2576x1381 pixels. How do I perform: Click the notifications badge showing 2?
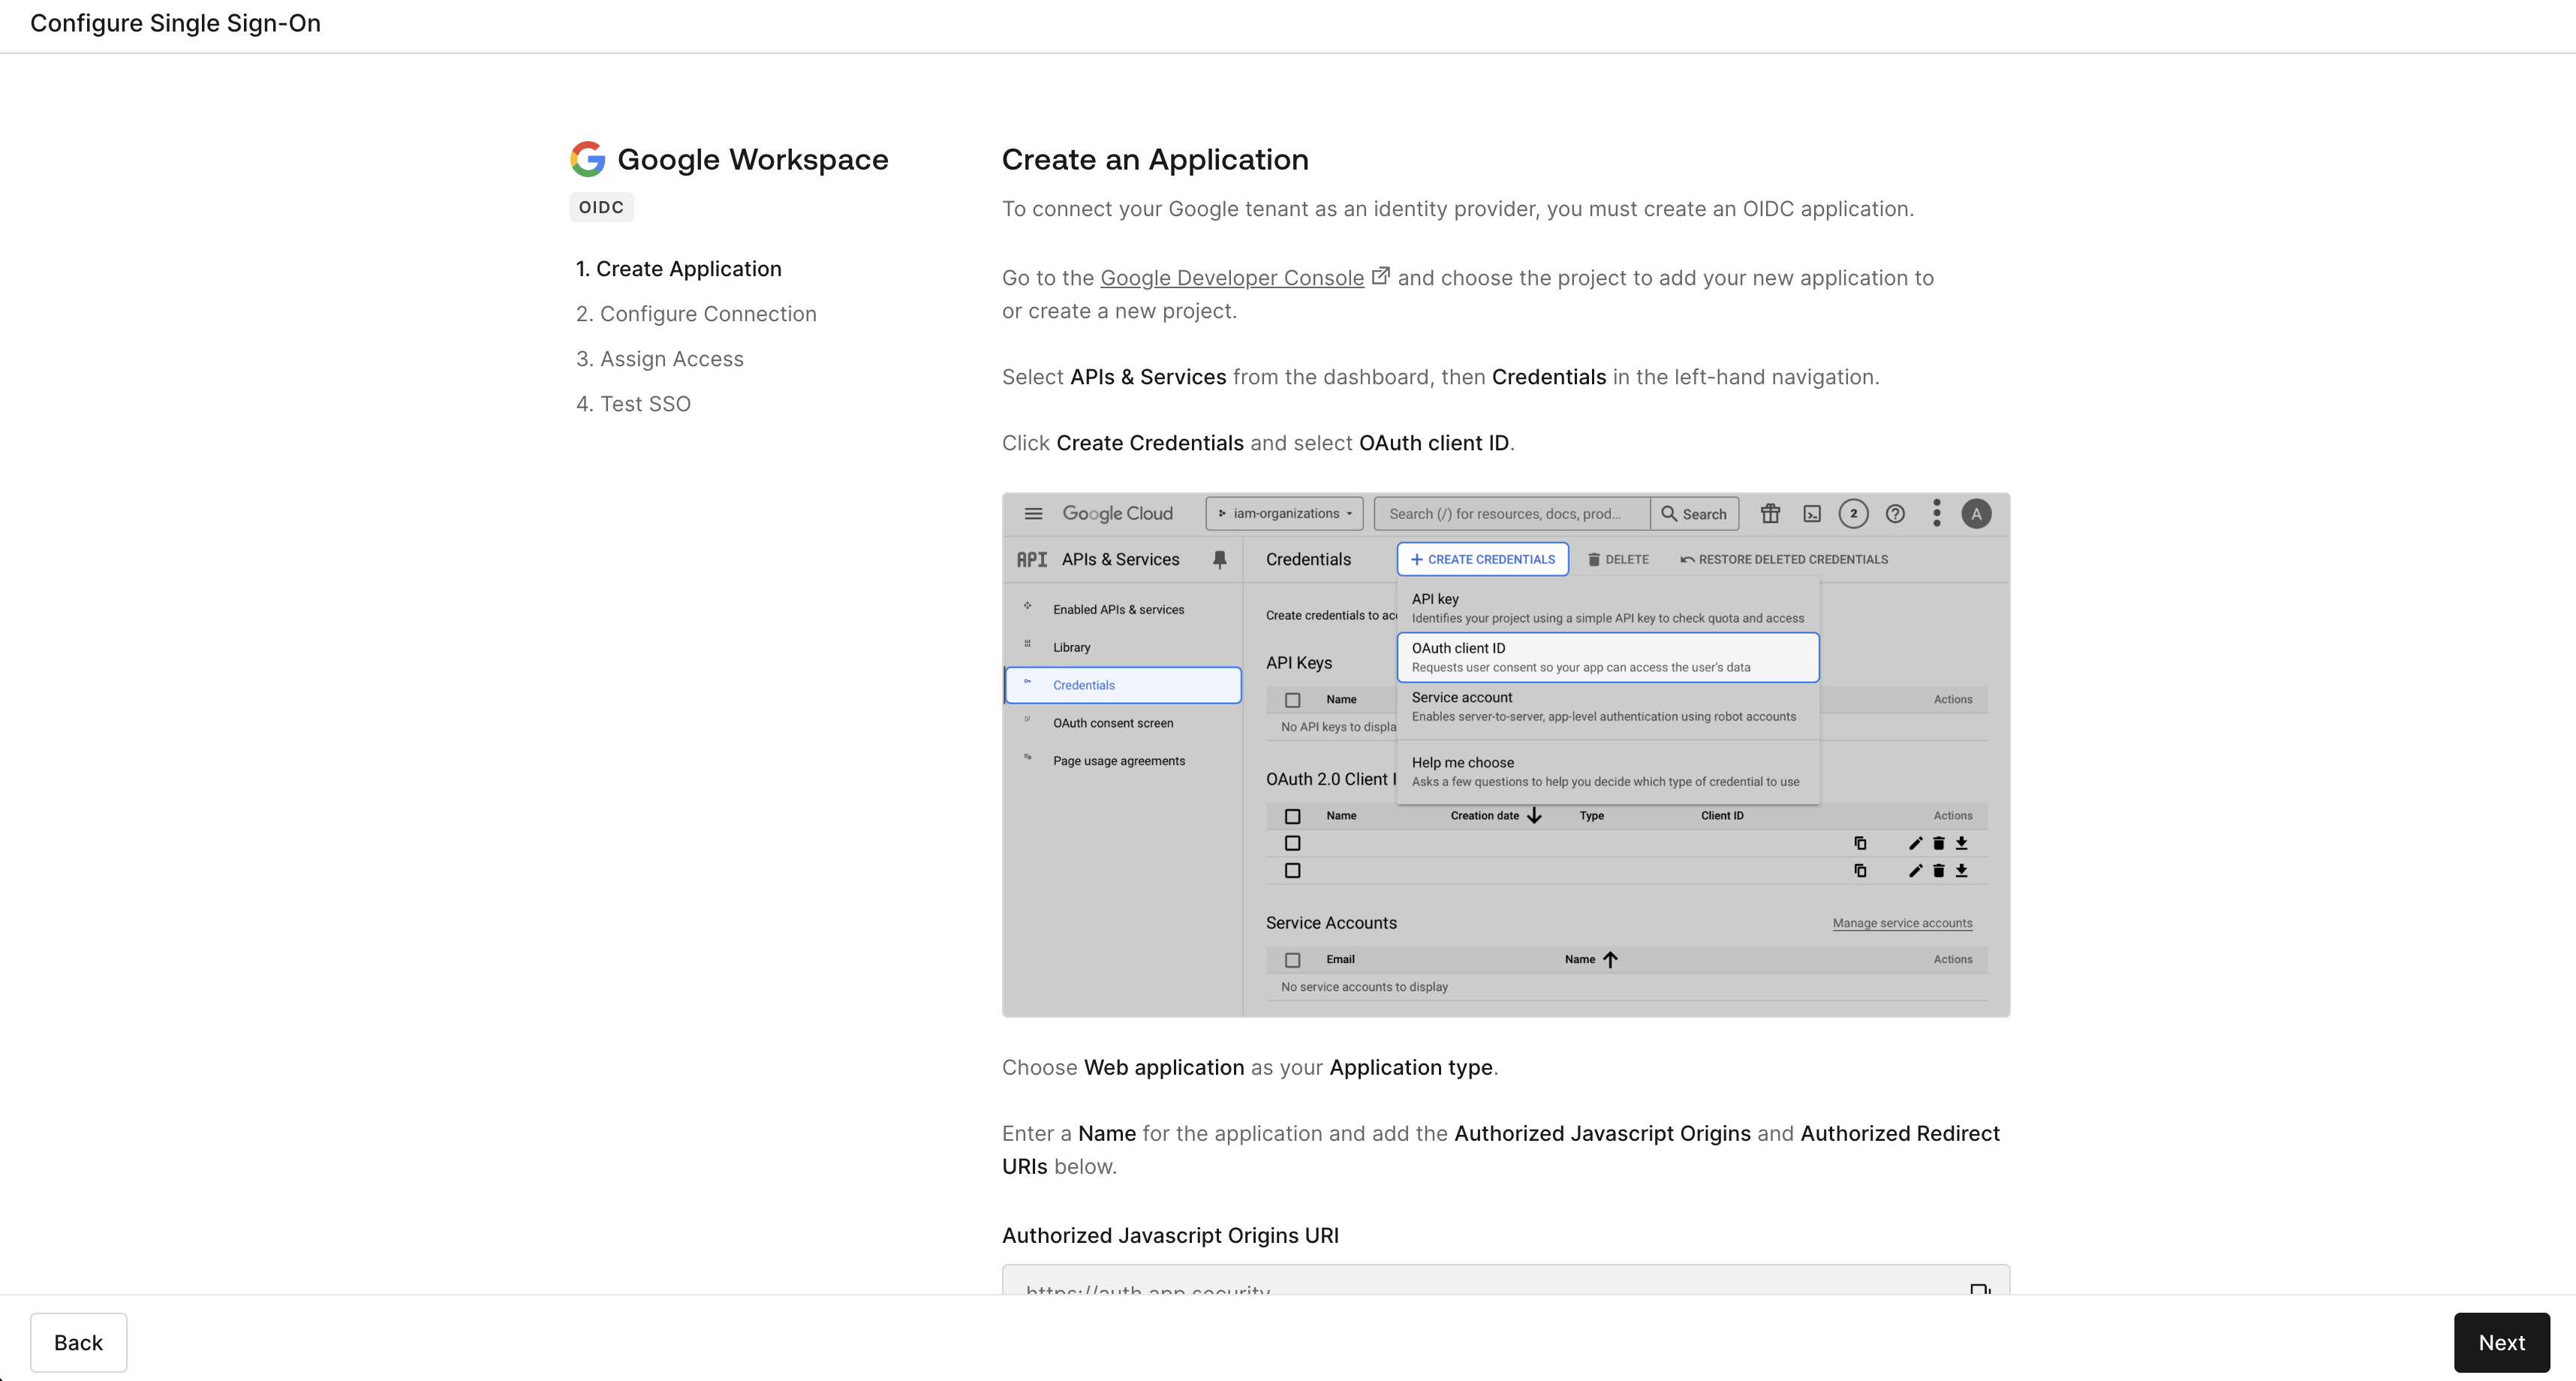(1853, 514)
